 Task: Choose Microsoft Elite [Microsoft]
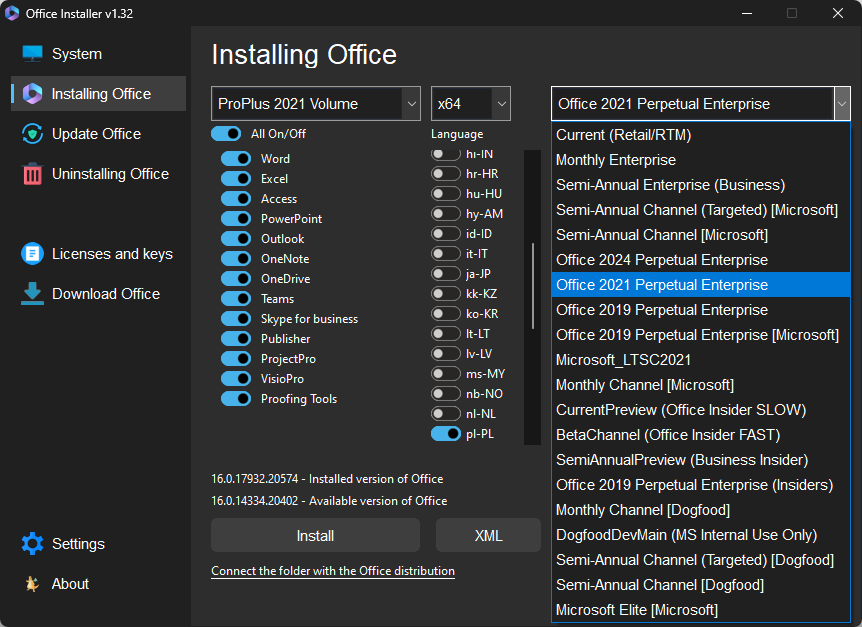coord(700,610)
